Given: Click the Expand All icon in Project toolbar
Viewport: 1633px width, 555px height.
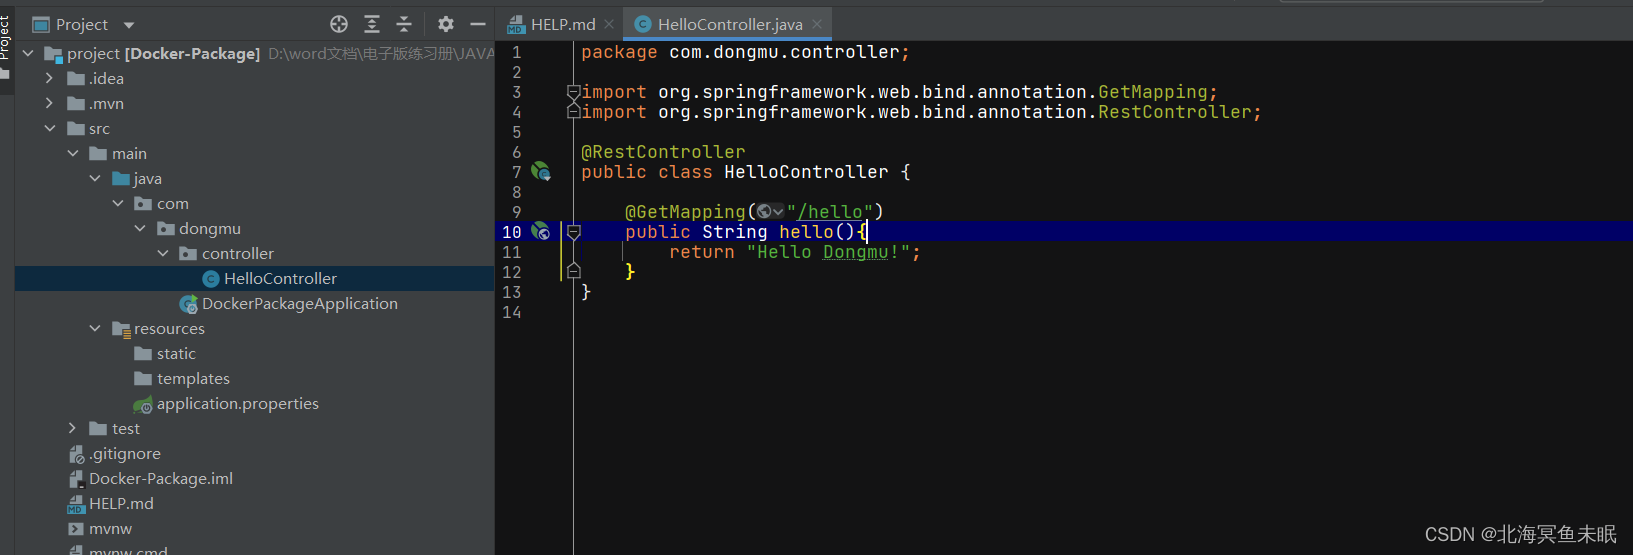Looking at the screenshot, I should pyautogui.click(x=372, y=24).
